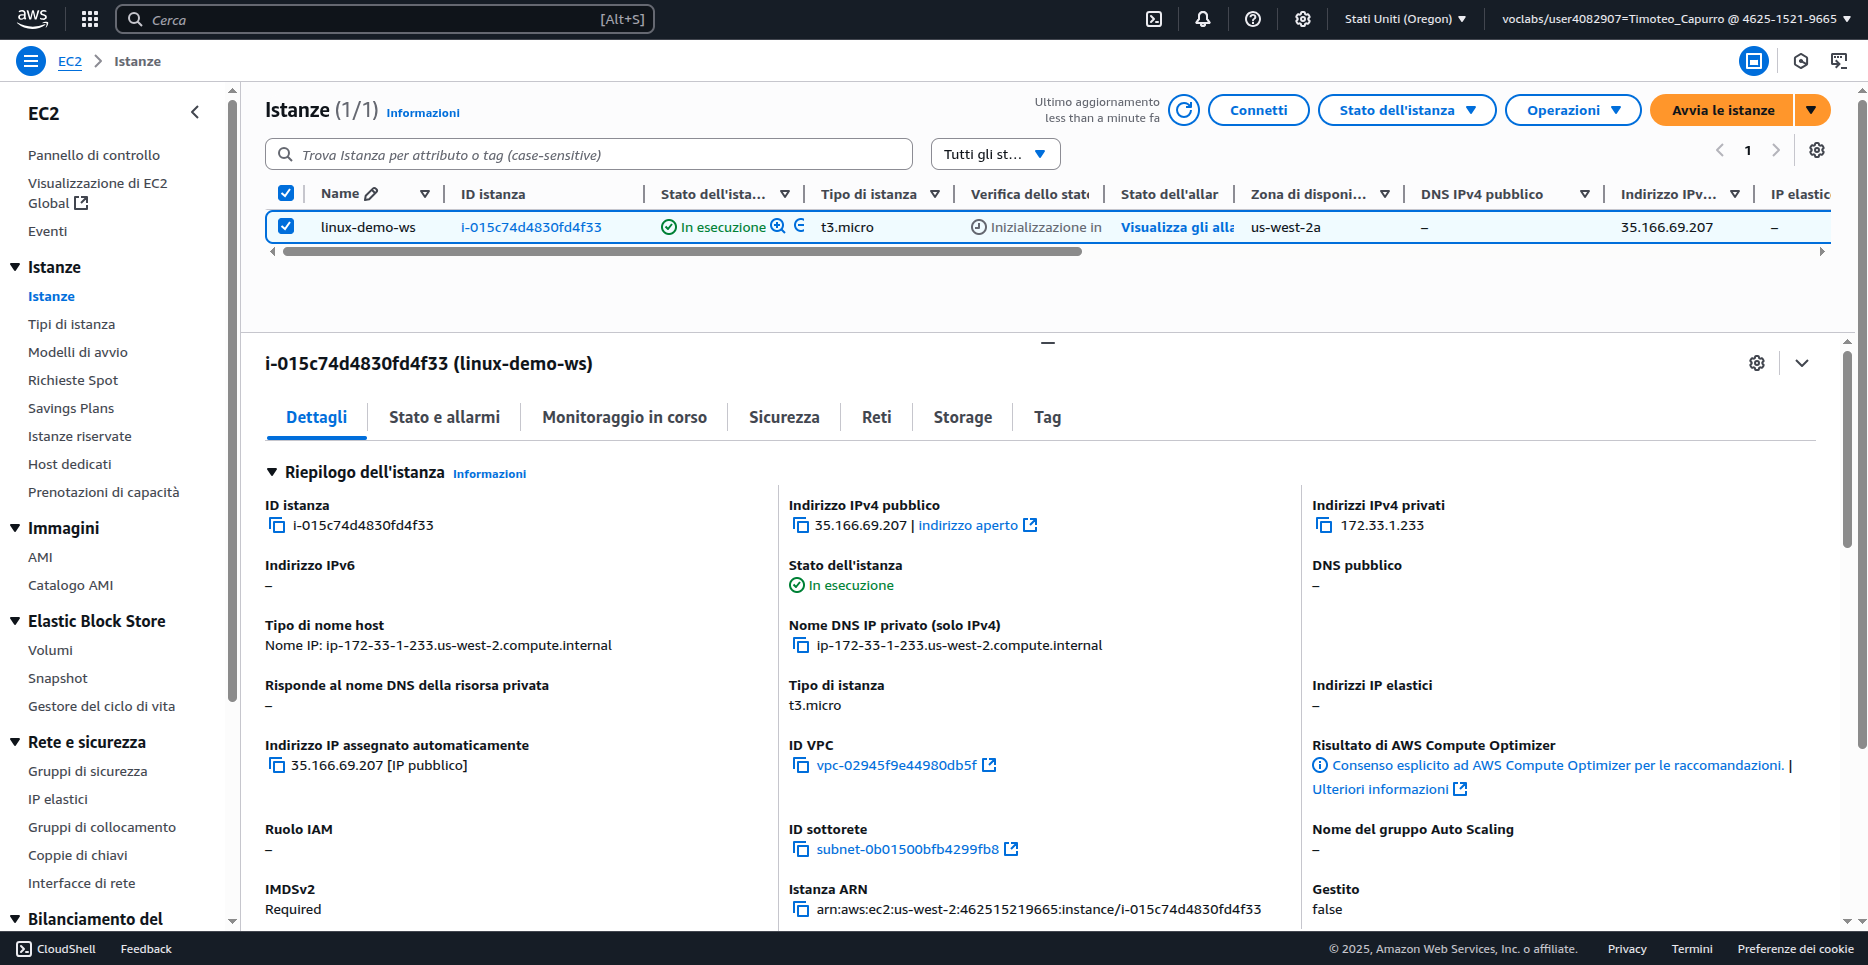Collapse the Elastic Block Store section
Screen dimensions: 1868x965
click(15, 621)
